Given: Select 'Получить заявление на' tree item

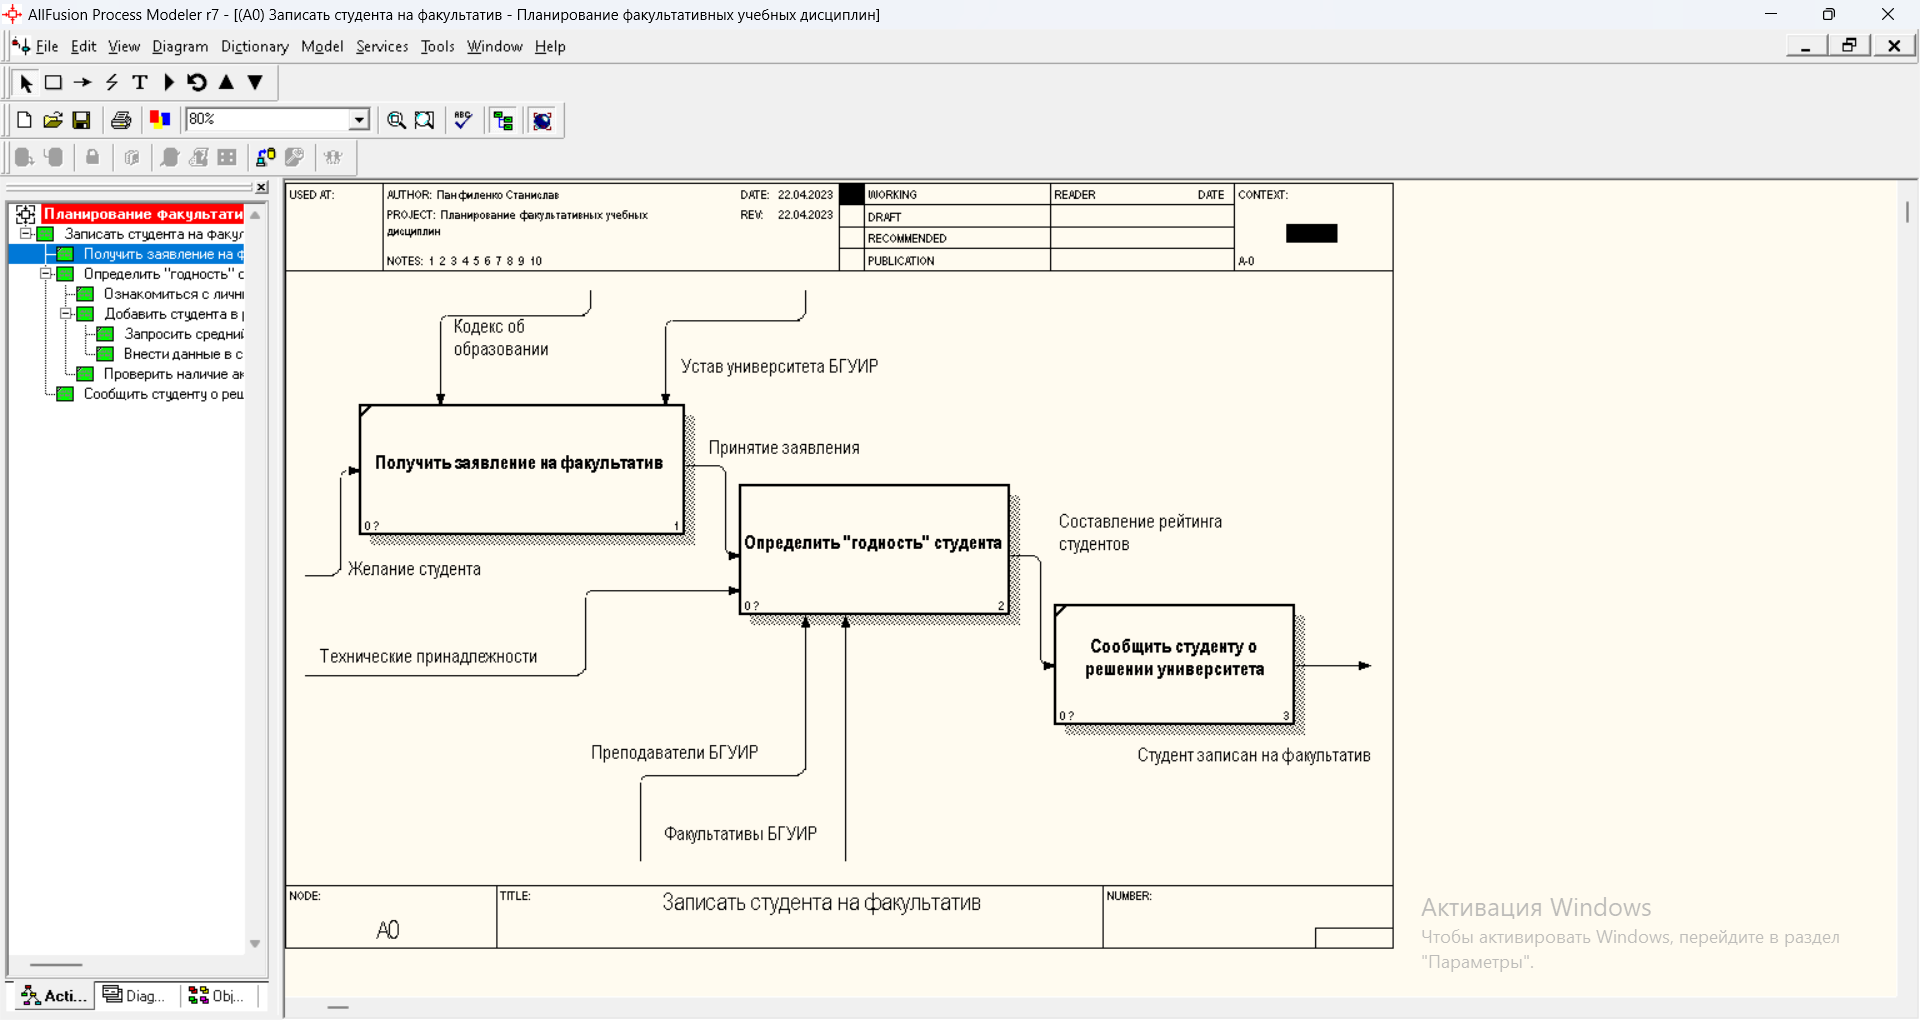Looking at the screenshot, I should pyautogui.click(x=163, y=254).
